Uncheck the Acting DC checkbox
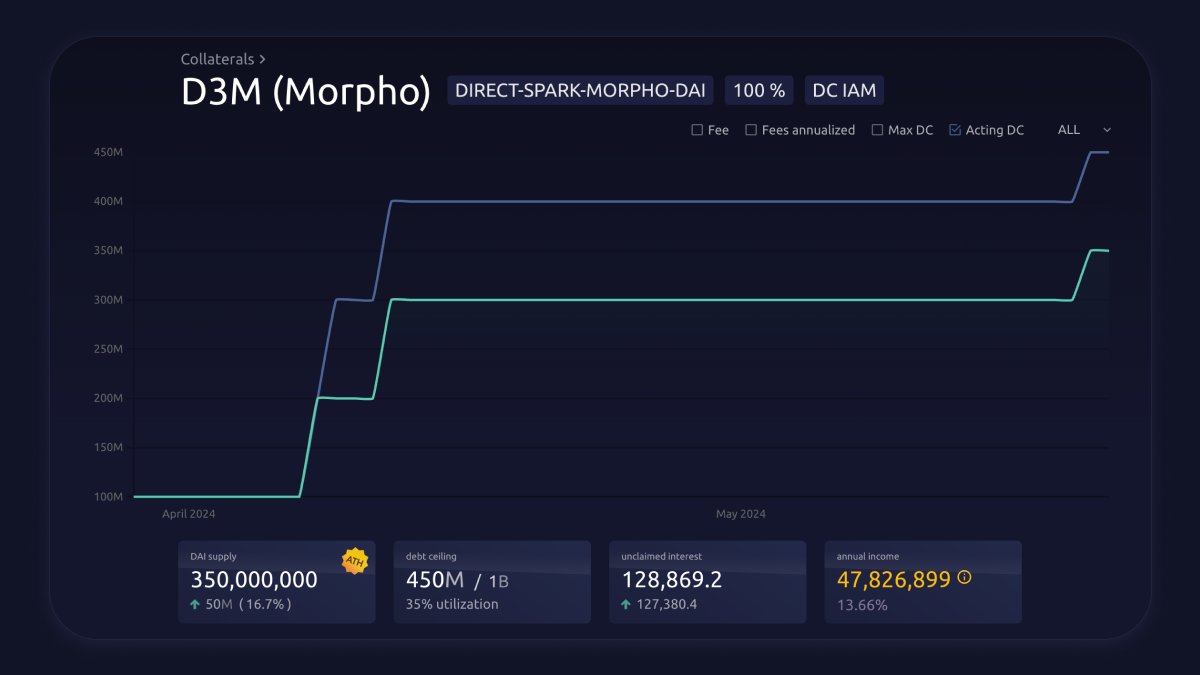Viewport: 1200px width, 675px height. (955, 130)
